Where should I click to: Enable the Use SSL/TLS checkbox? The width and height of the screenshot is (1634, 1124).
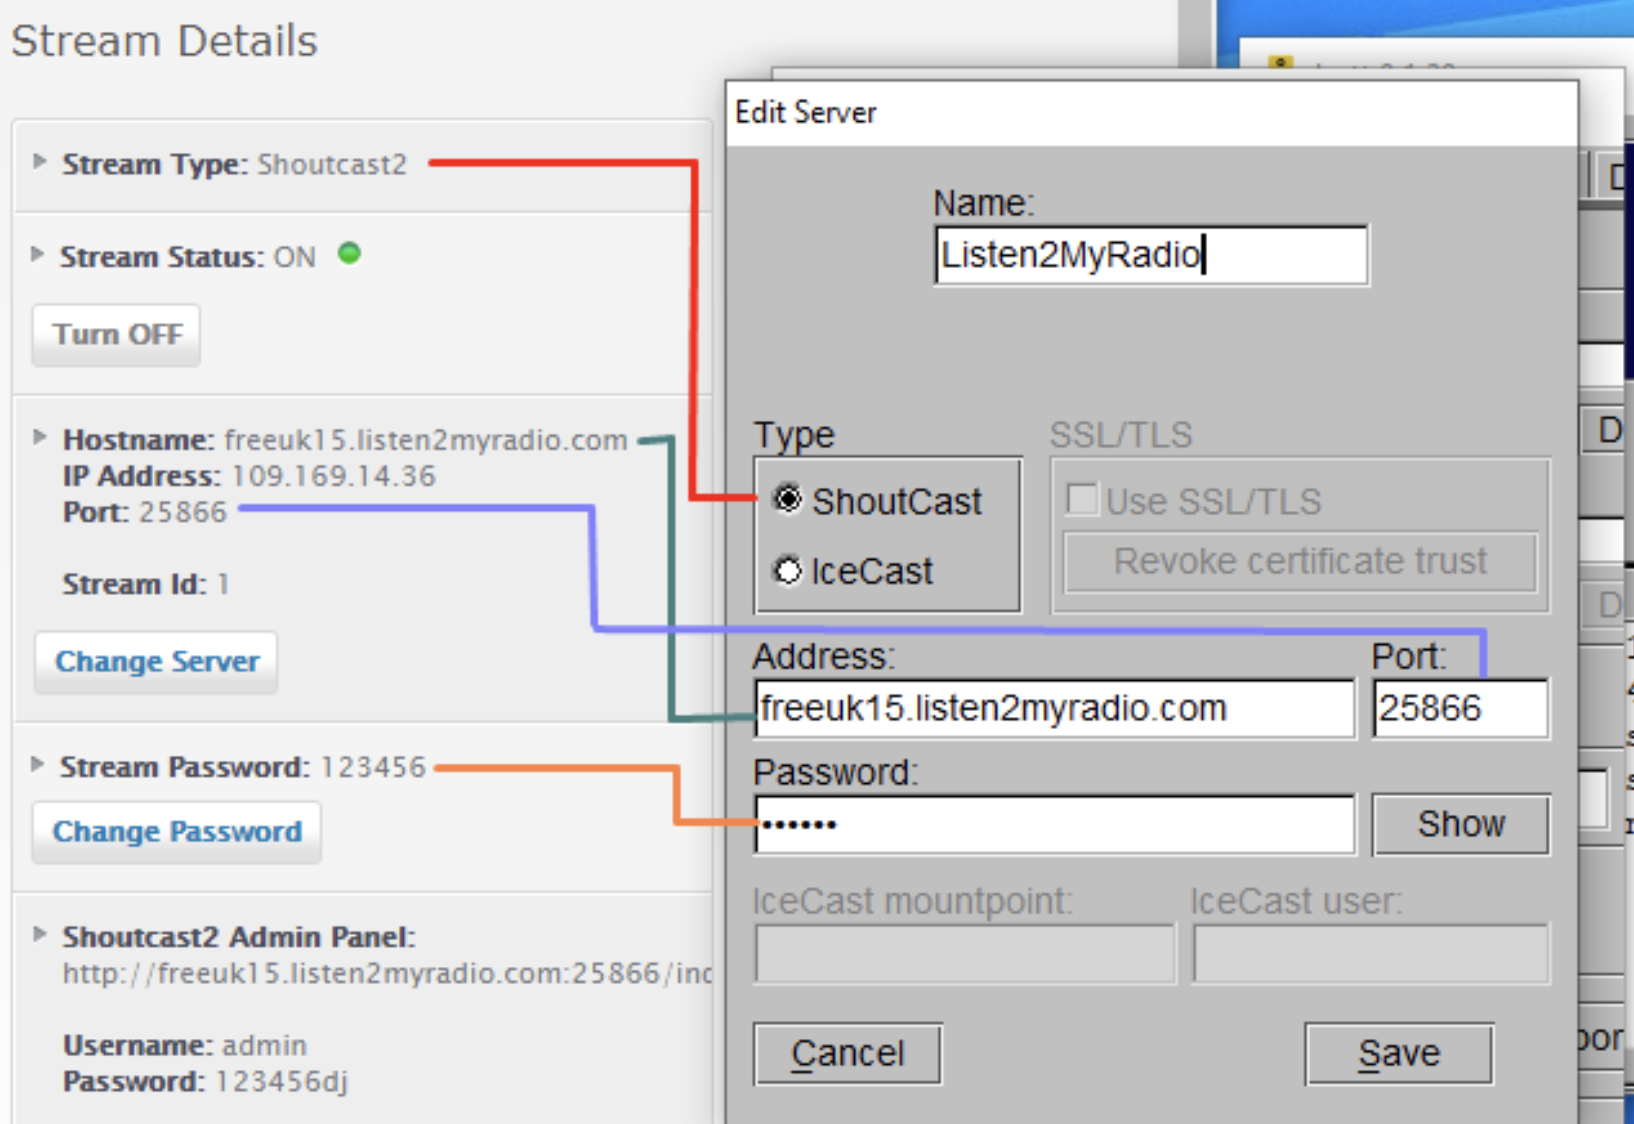pyautogui.click(x=1082, y=500)
